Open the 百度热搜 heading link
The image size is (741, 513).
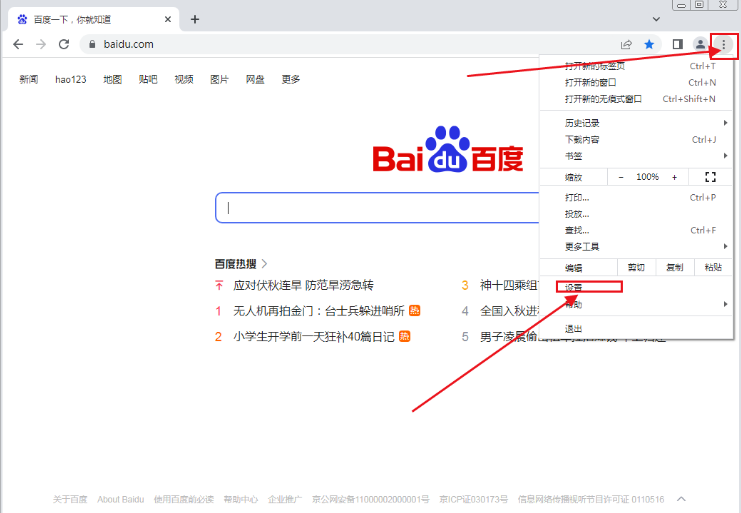pos(241,264)
